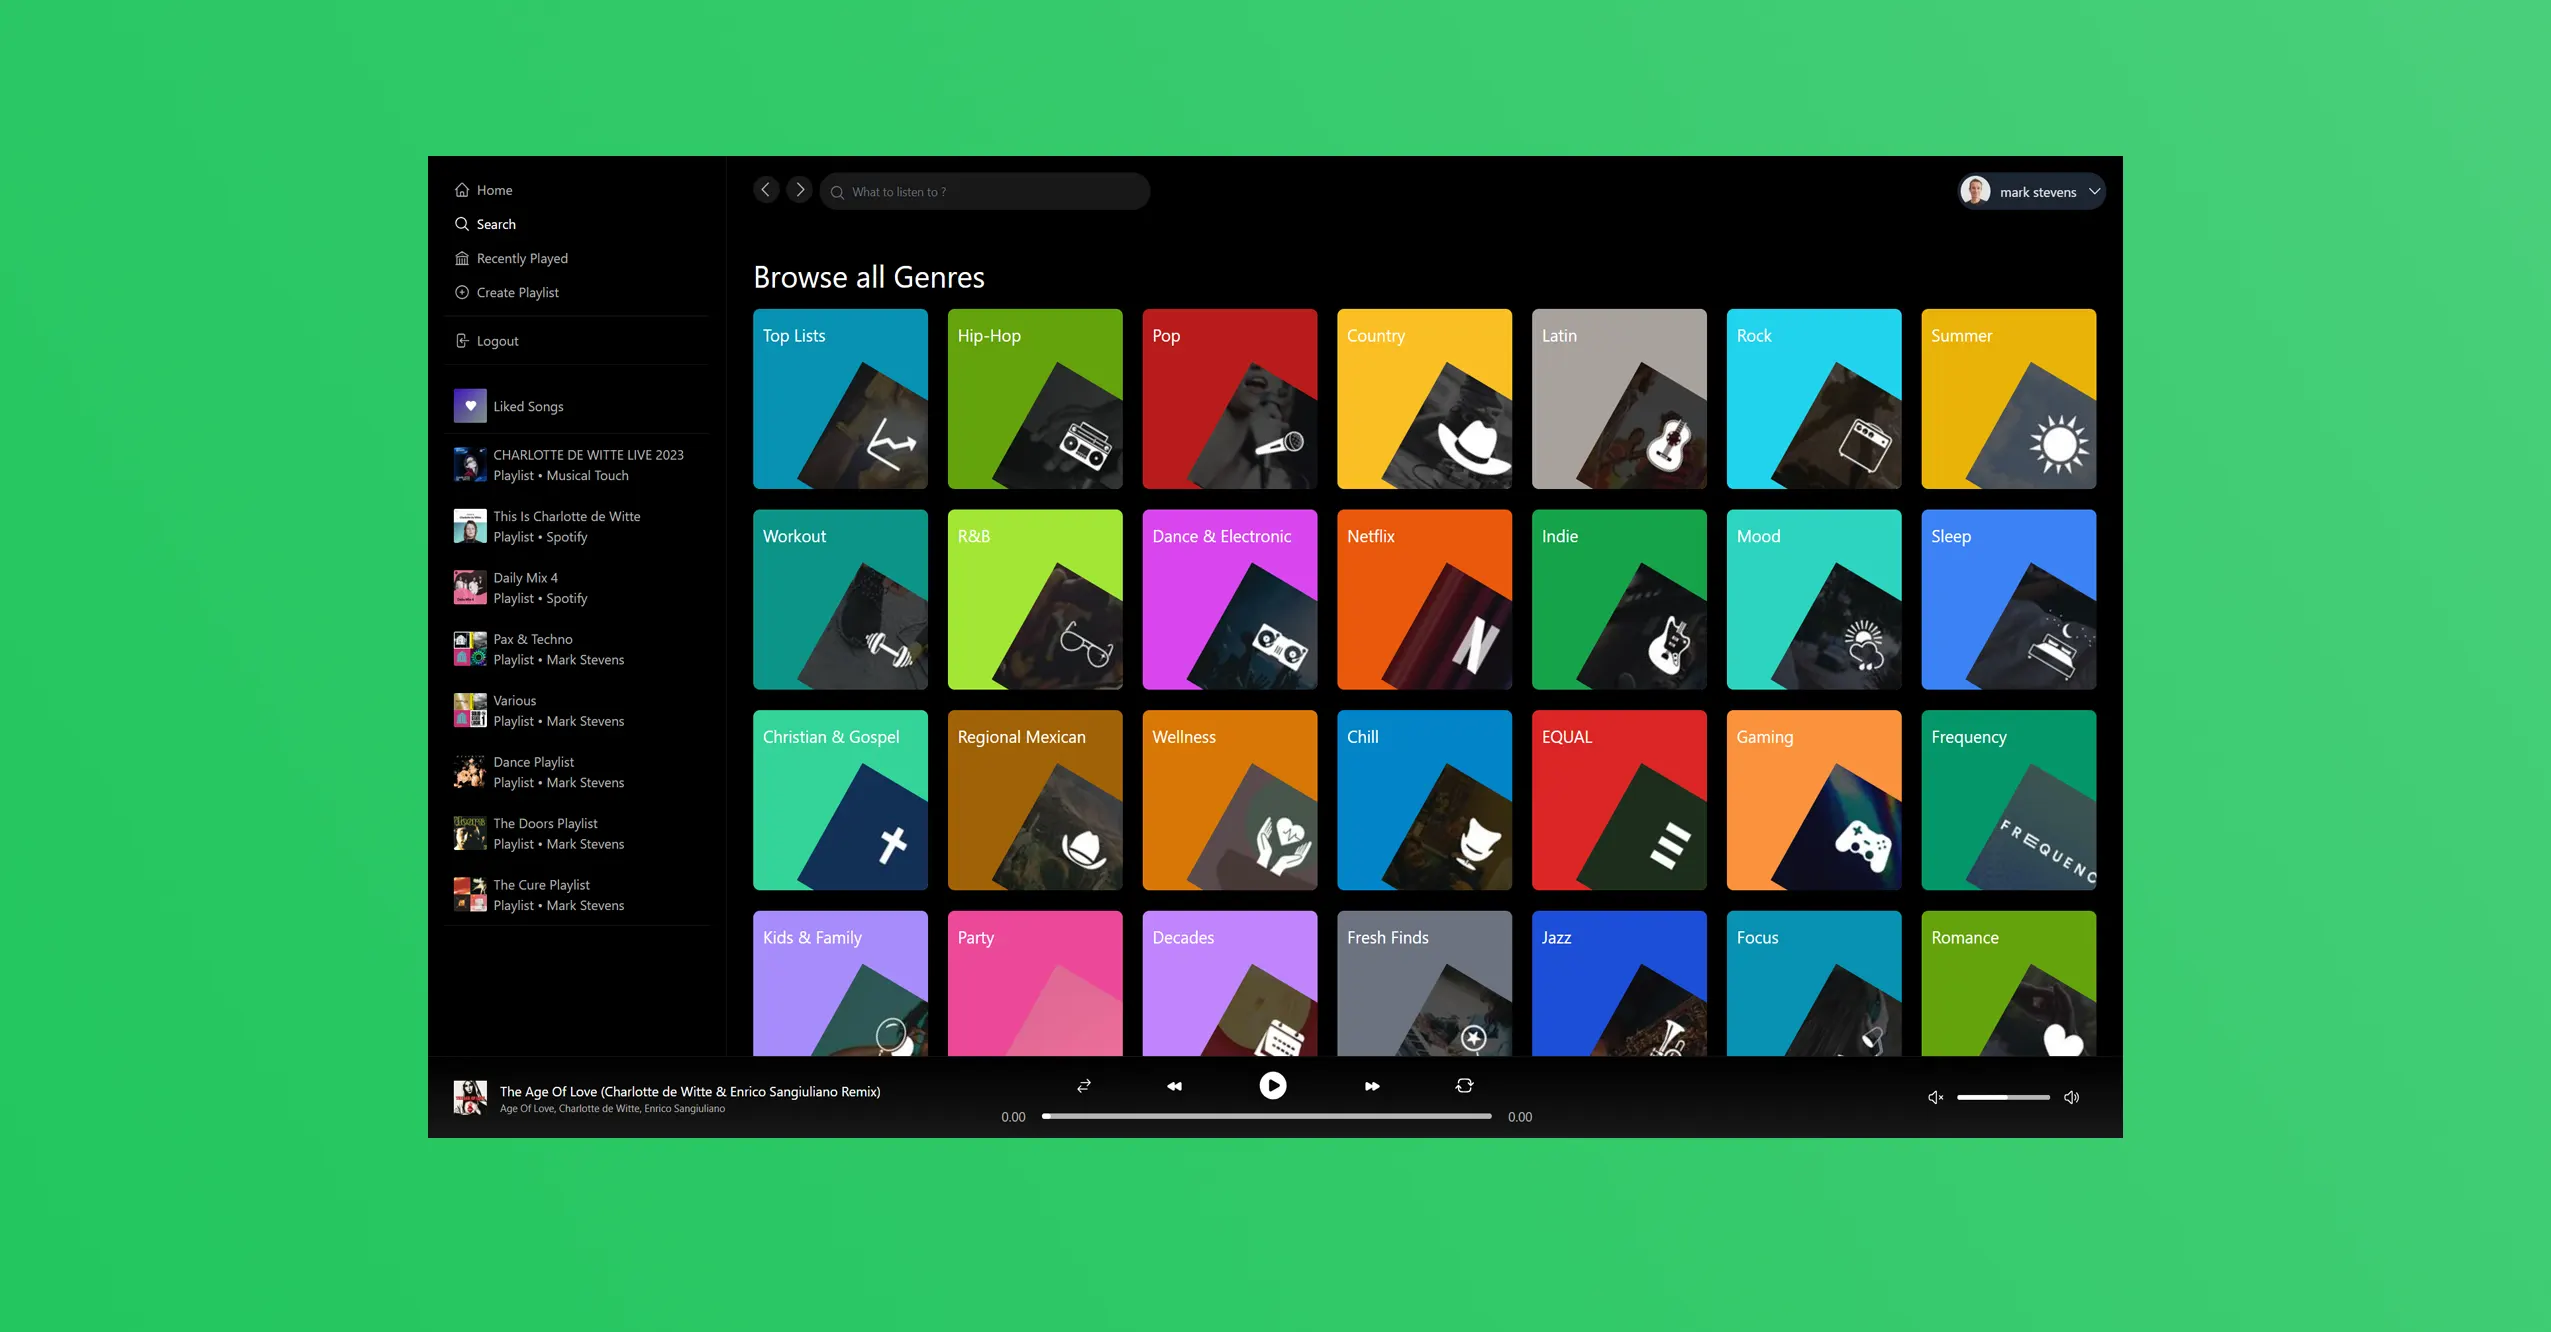This screenshot has height=1332, width=2551.
Task: Open Wellness genre heart-hands tile
Action: pyautogui.click(x=1230, y=800)
